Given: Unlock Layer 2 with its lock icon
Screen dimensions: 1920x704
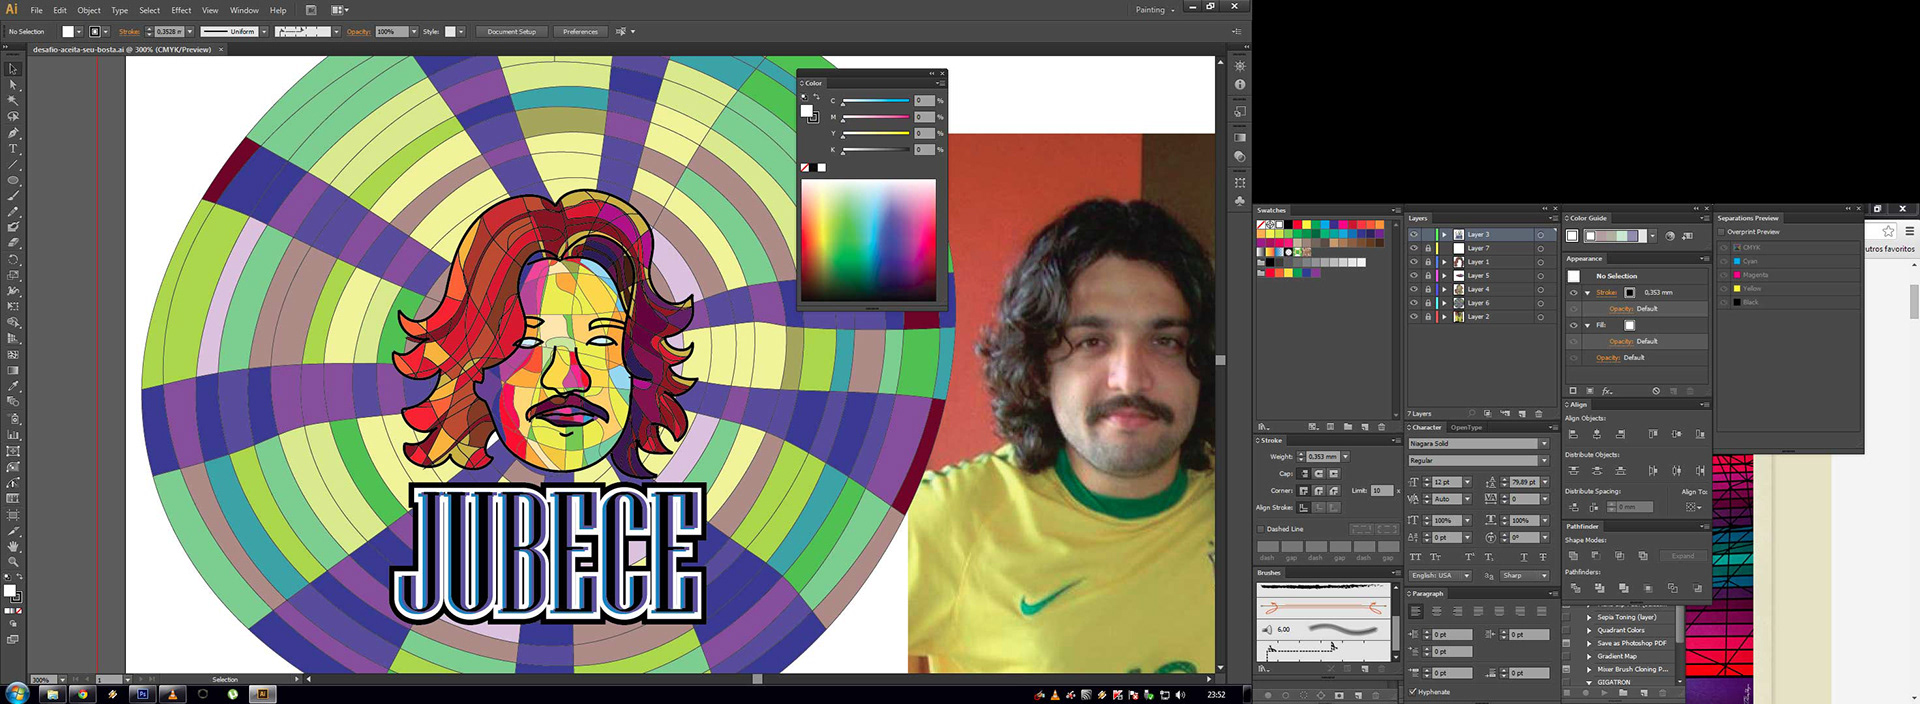Looking at the screenshot, I should pos(1428,317).
